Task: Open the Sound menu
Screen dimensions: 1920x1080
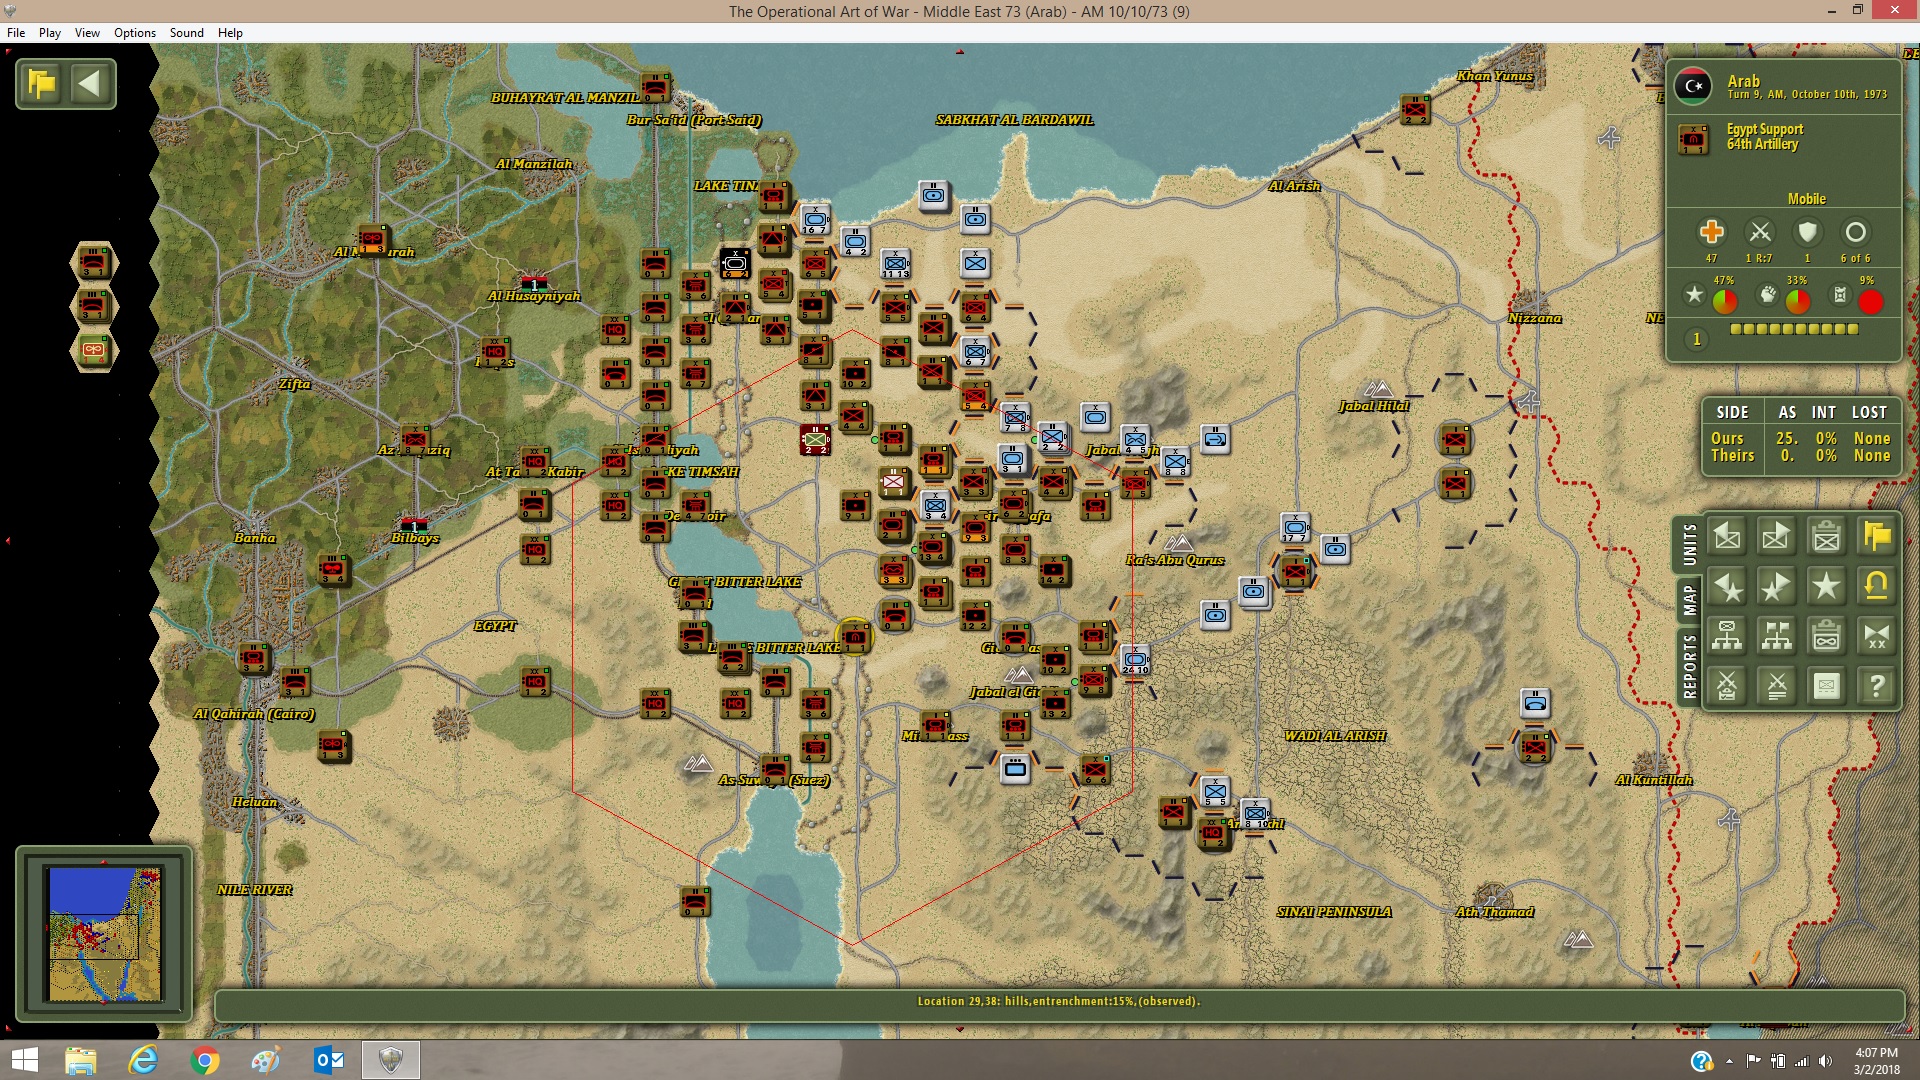Action: (x=187, y=32)
